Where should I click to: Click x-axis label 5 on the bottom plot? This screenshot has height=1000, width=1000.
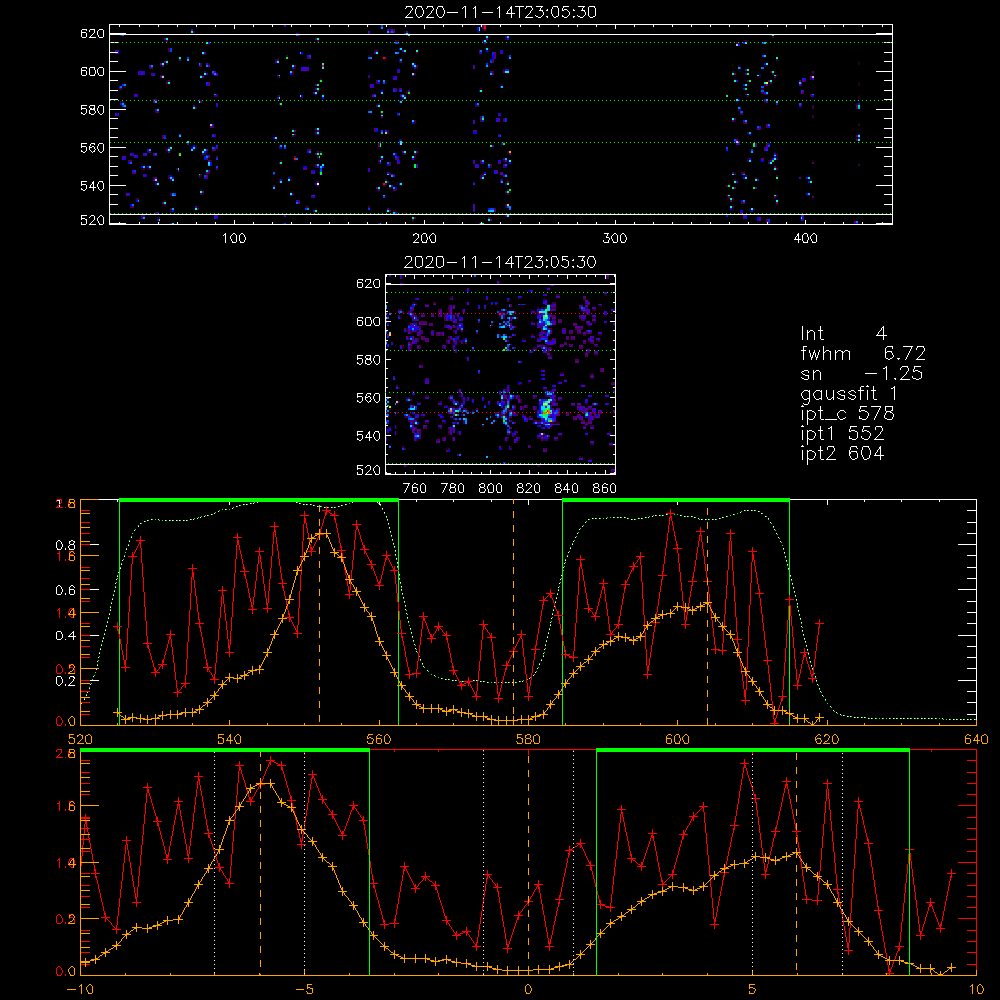pos(753,990)
